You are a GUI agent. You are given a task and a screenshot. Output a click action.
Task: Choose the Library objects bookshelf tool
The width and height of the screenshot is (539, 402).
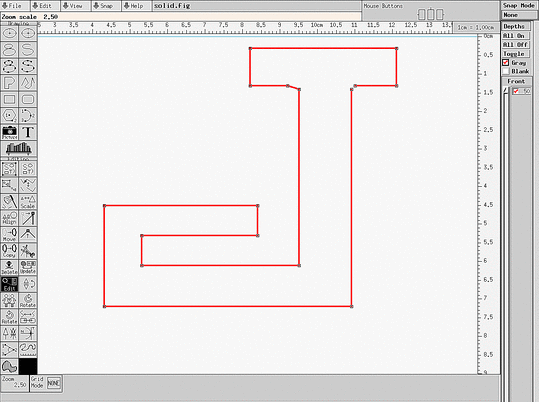19,149
